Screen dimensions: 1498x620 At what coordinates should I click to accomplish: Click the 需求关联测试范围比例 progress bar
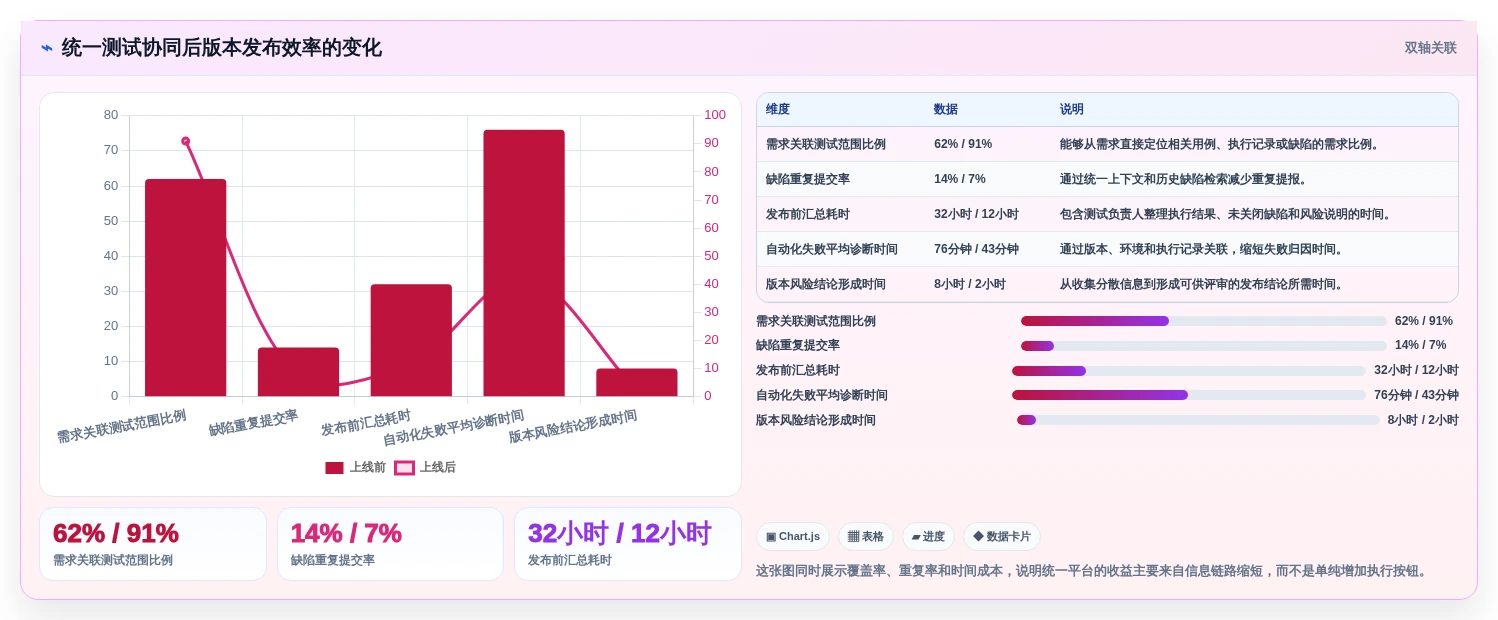[x=1204, y=321]
